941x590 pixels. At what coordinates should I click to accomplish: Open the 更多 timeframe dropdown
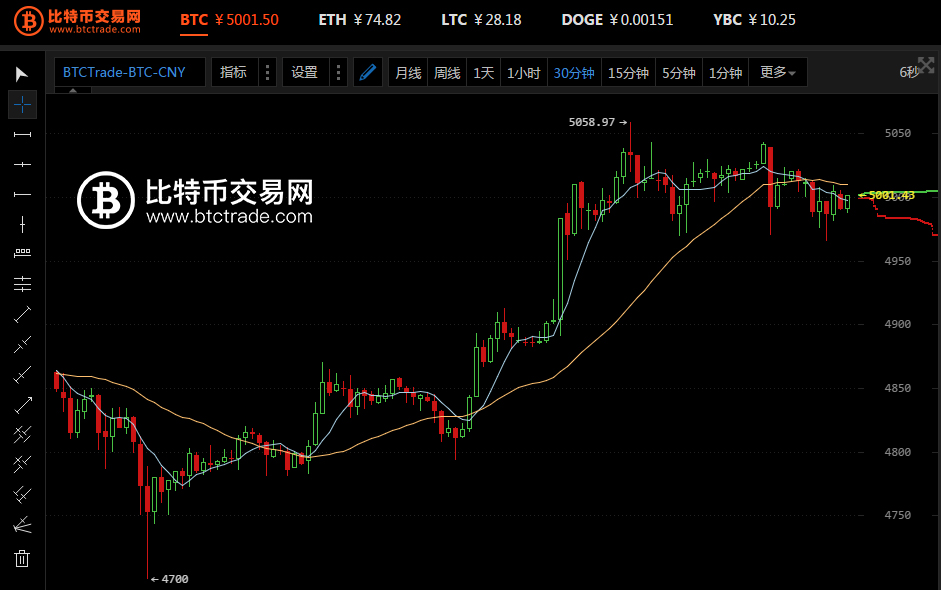pos(777,73)
